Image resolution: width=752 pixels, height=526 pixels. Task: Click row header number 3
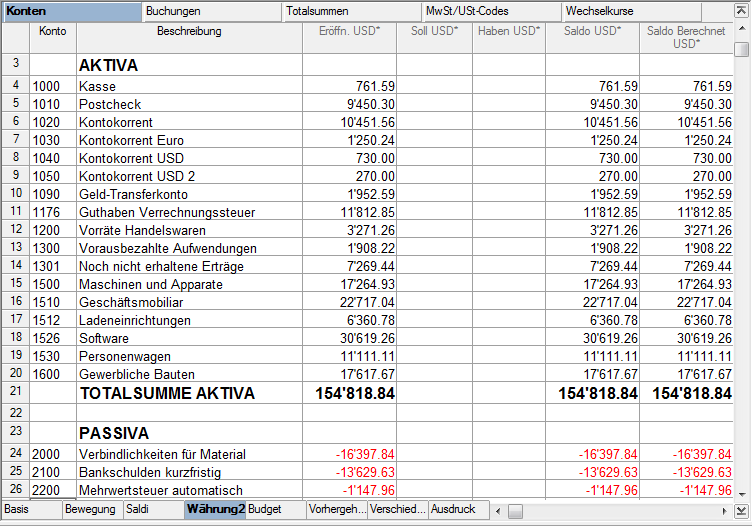[x=16, y=63]
